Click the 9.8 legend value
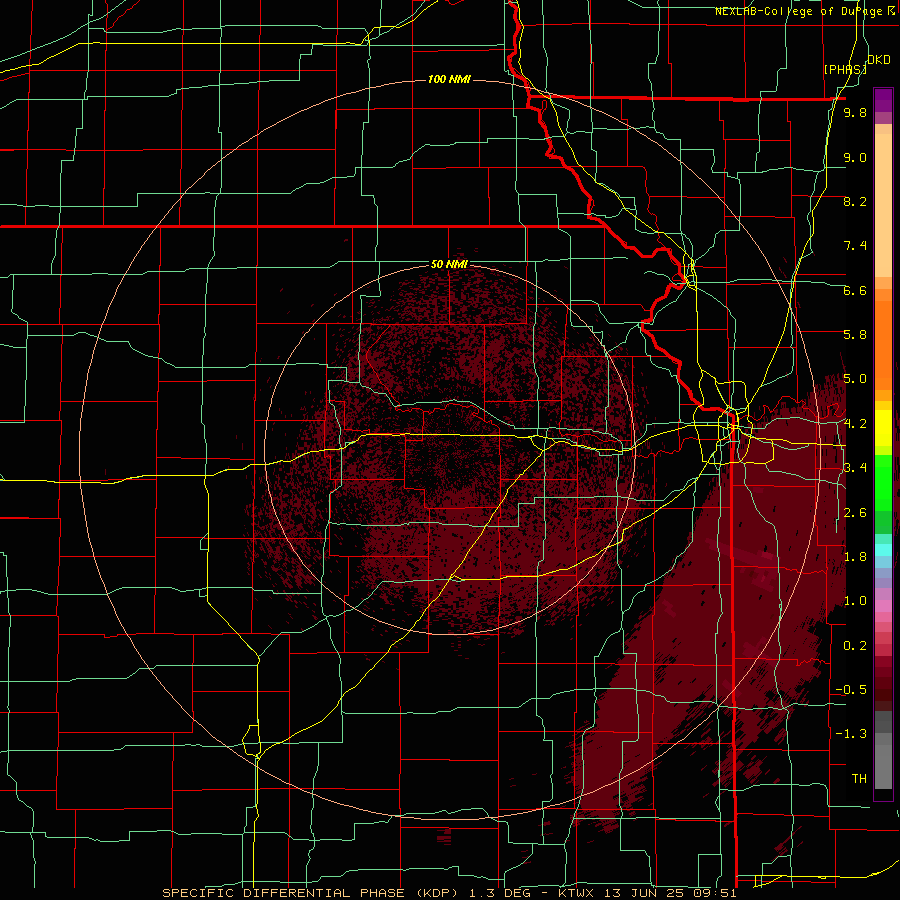Screen dimensions: 900x900 coord(855,113)
